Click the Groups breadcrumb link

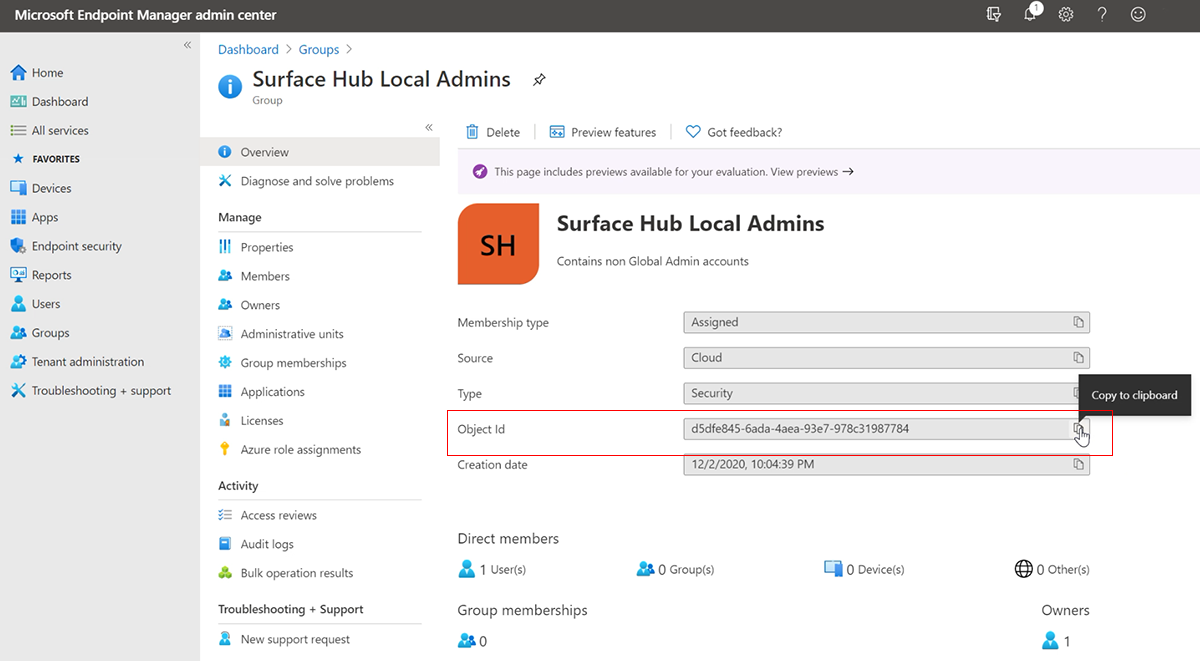319,49
